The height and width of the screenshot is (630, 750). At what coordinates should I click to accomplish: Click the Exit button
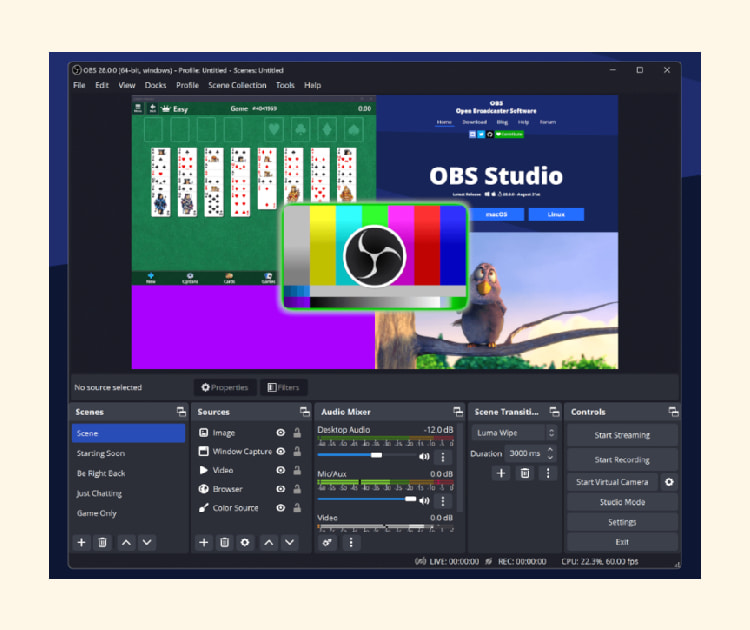click(622, 542)
